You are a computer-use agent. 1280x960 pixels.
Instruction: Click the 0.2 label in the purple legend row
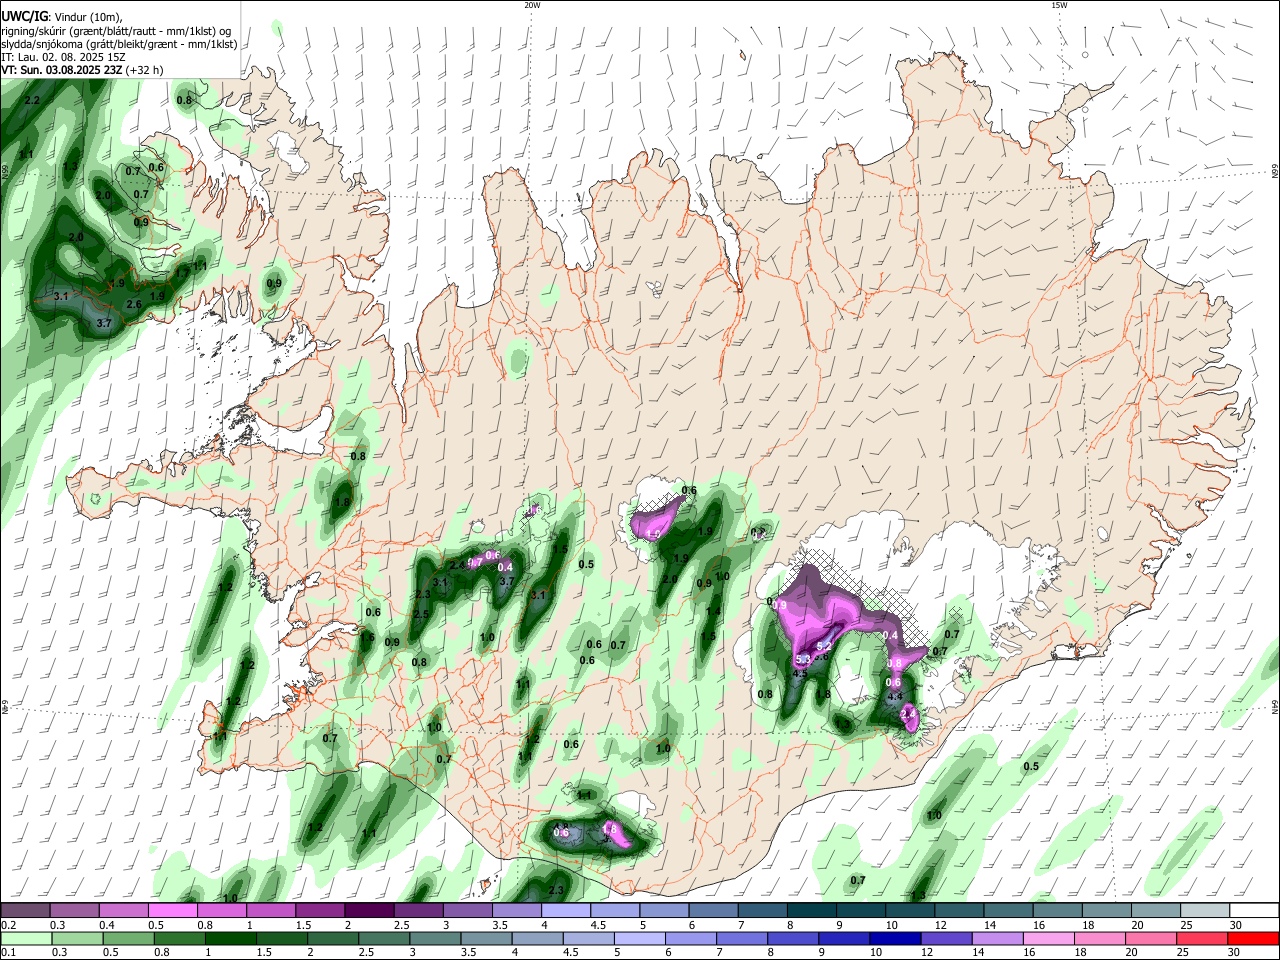(8, 926)
